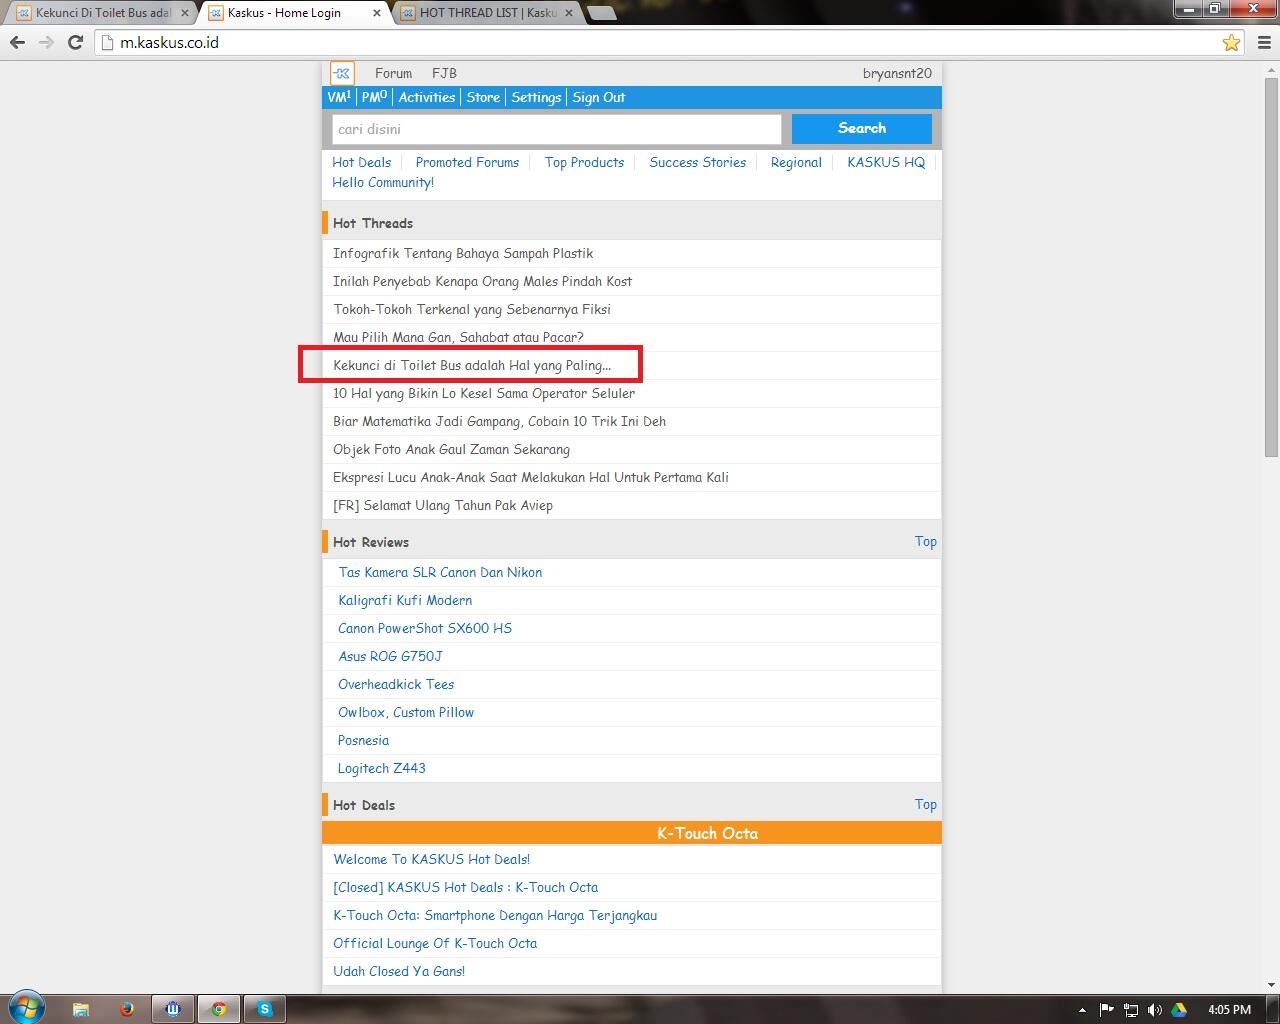This screenshot has width=1280, height=1024.
Task: Click the network tray icon
Action: coord(1130,1010)
